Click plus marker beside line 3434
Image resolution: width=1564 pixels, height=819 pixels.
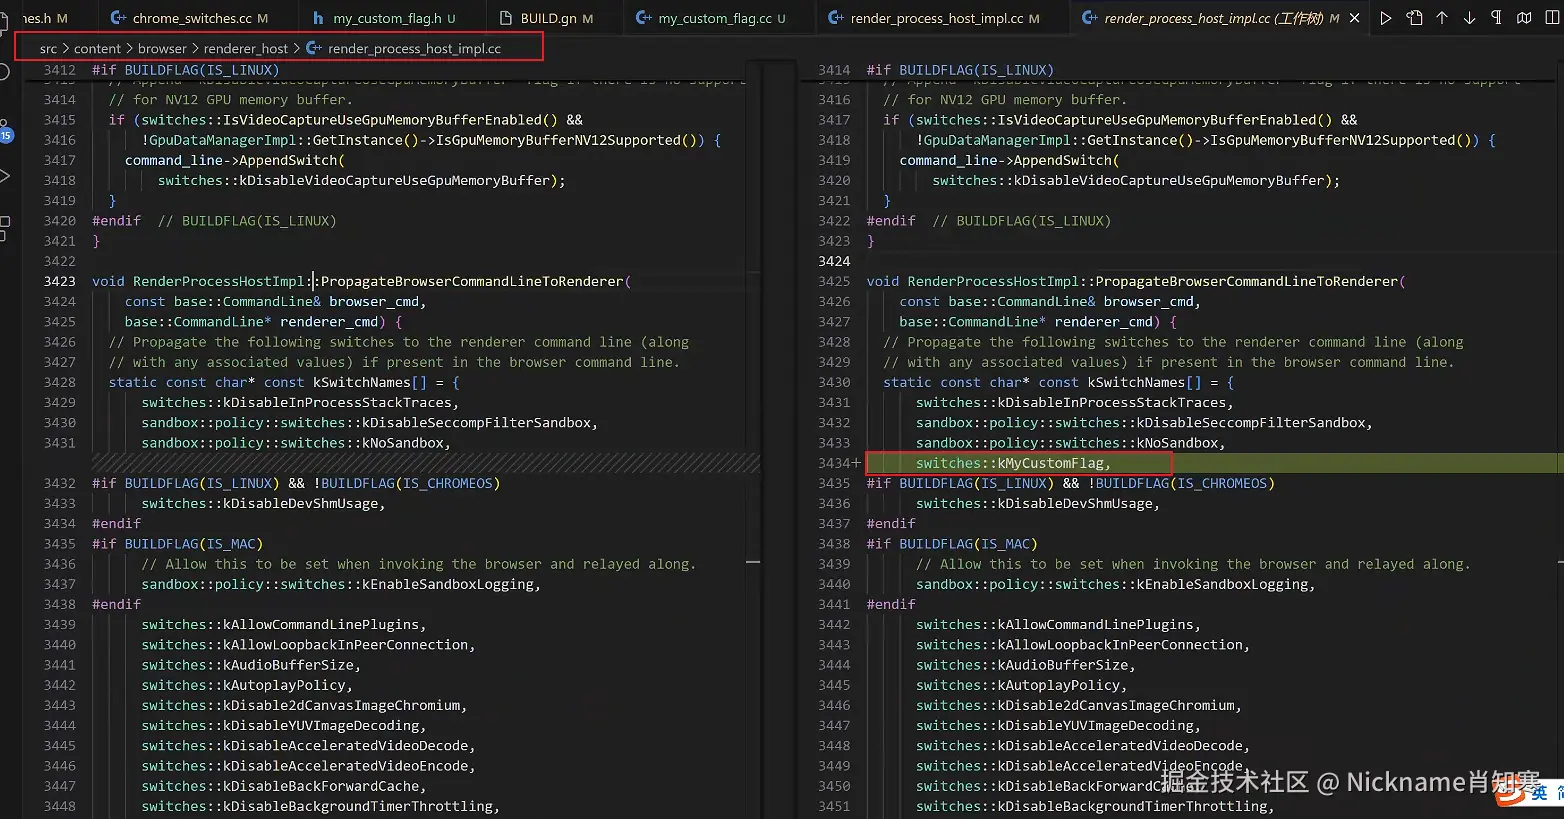click(x=855, y=463)
